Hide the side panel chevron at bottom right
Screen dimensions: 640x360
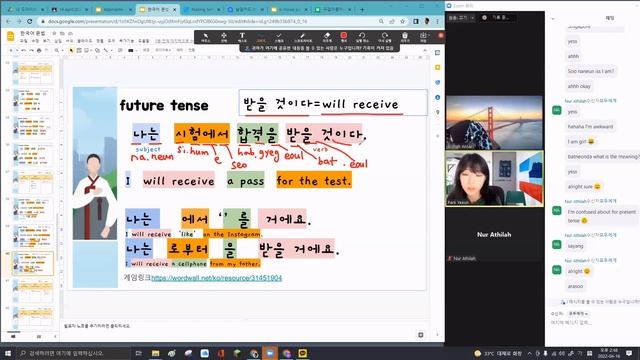[438, 335]
